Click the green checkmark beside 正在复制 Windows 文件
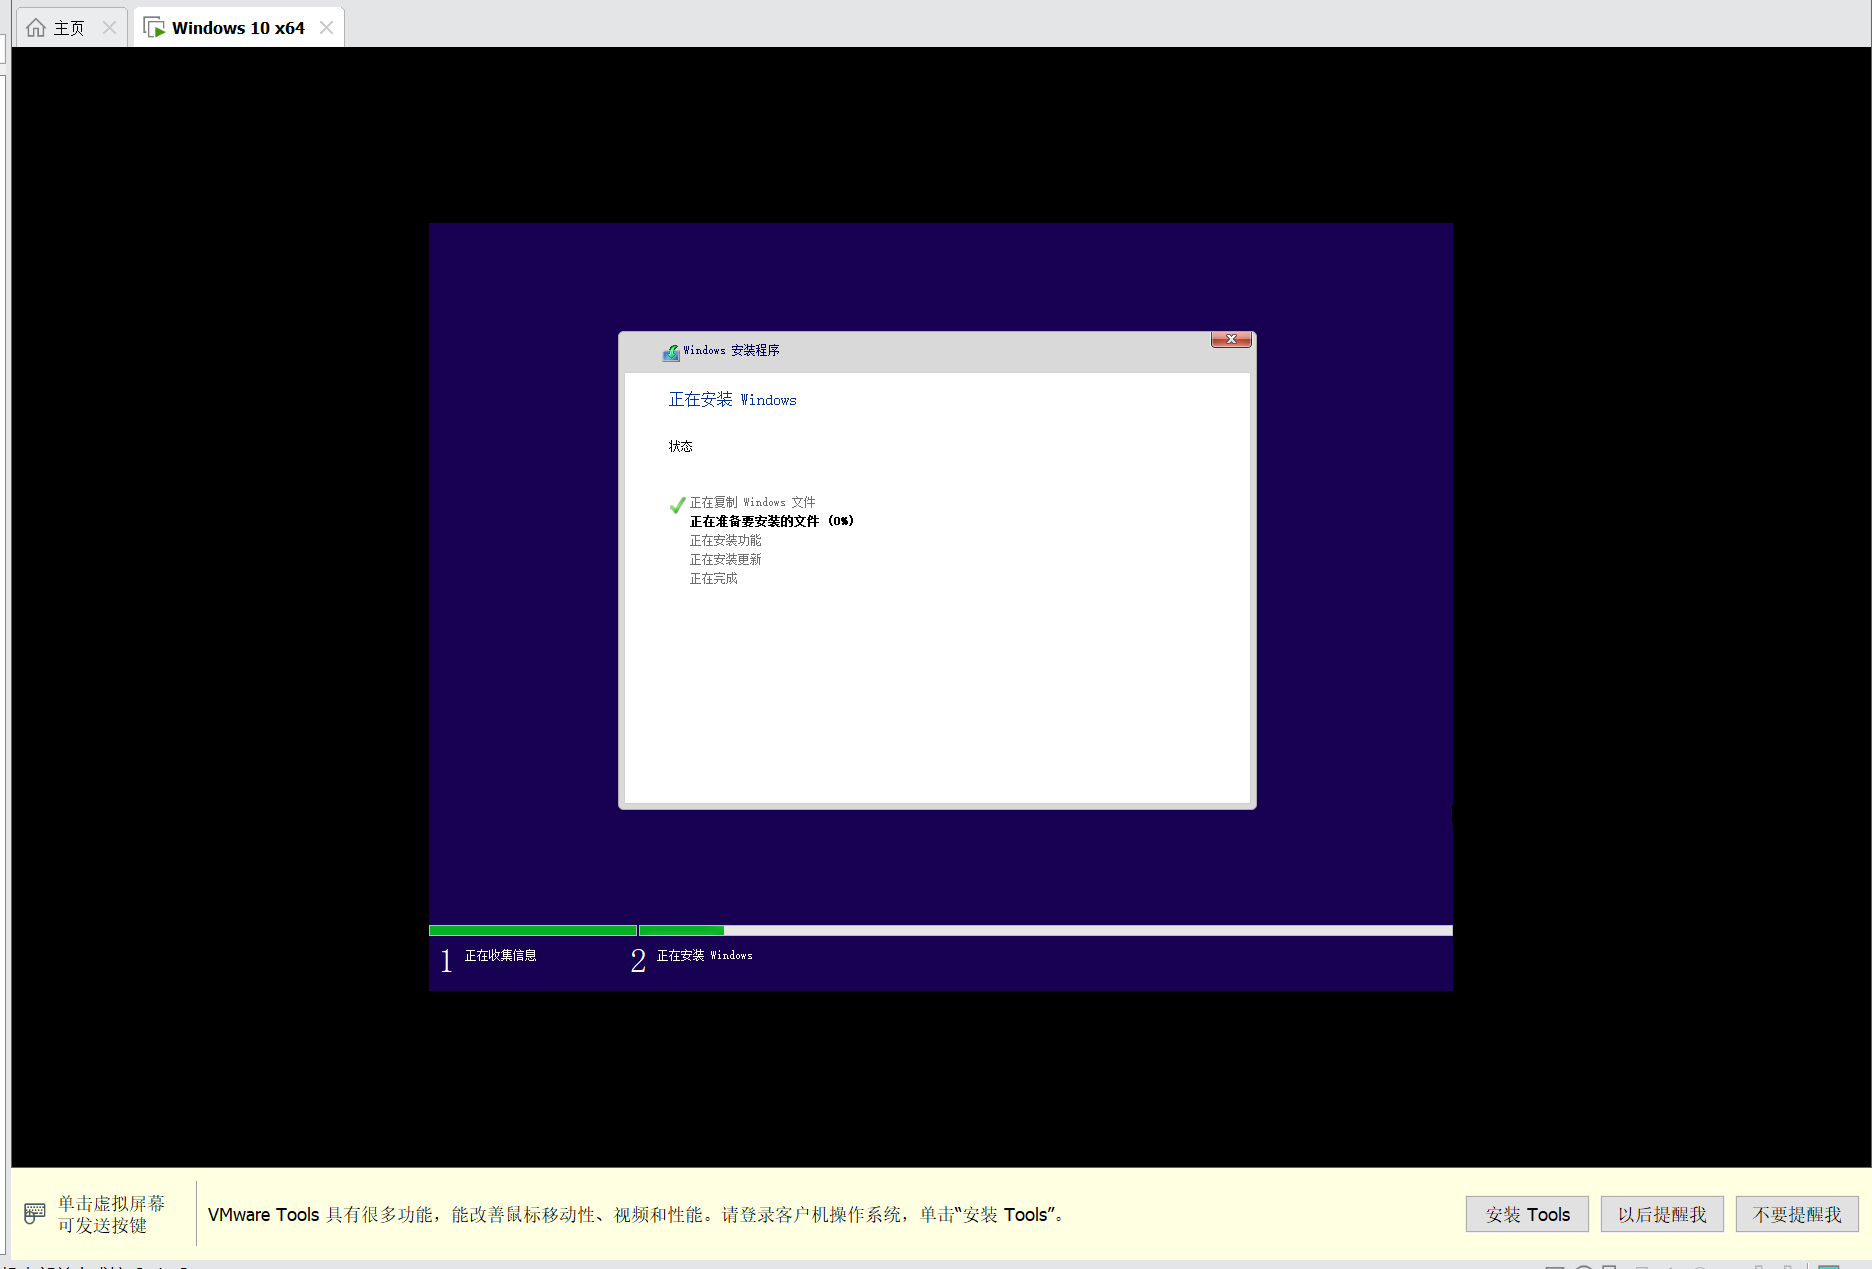Viewport: 1872px width, 1269px height. pyautogui.click(x=677, y=504)
